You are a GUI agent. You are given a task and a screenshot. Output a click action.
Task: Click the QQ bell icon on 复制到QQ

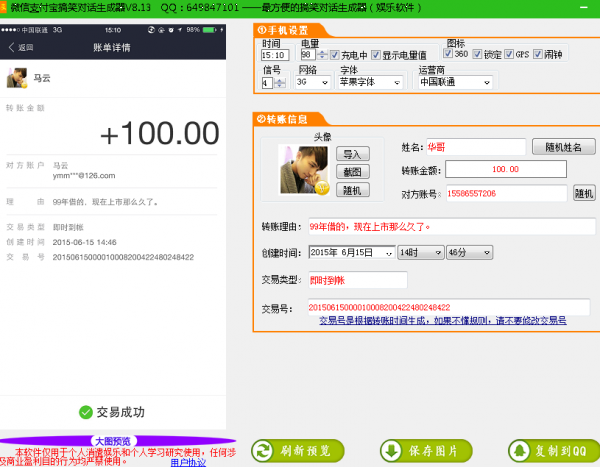tap(519, 451)
